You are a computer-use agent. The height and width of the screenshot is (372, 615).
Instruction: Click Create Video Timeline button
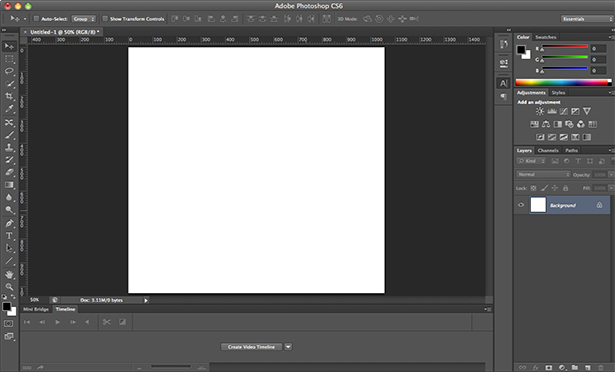(x=251, y=347)
